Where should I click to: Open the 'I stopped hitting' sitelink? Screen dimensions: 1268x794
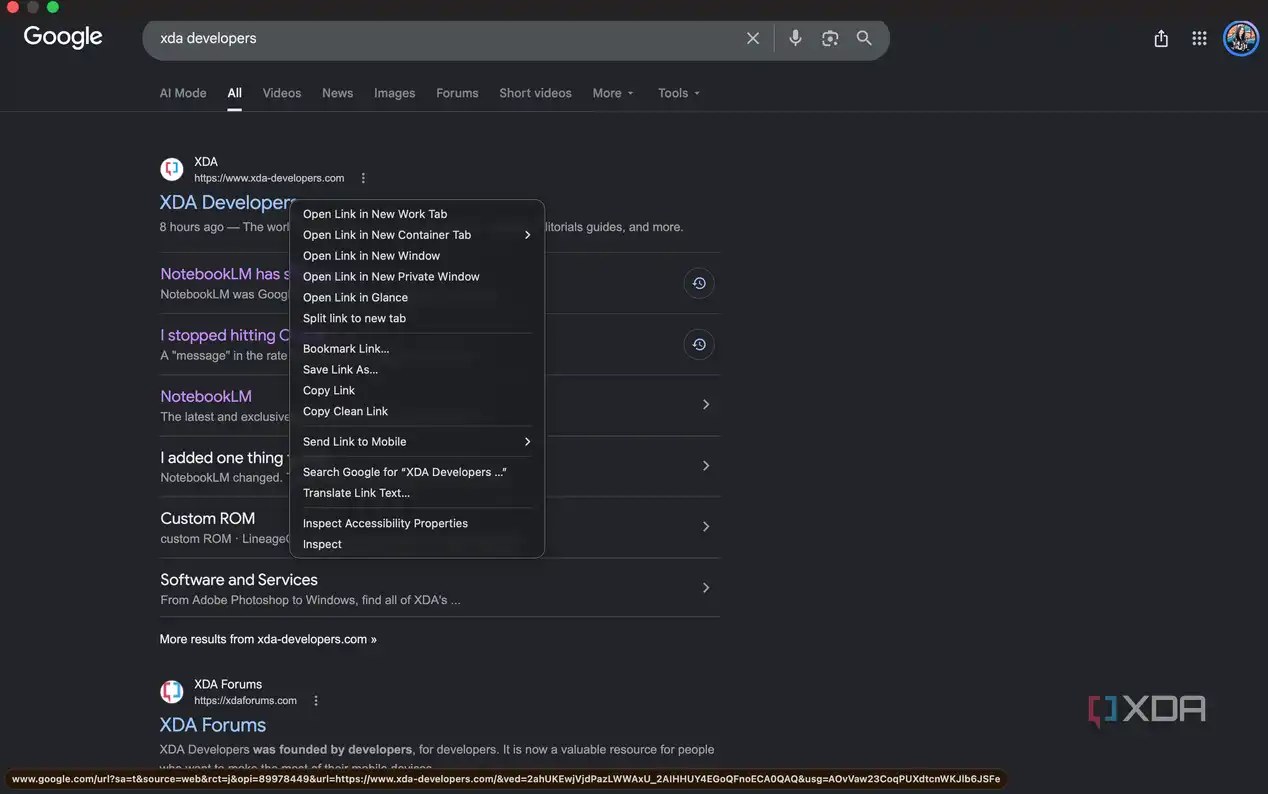click(225, 335)
